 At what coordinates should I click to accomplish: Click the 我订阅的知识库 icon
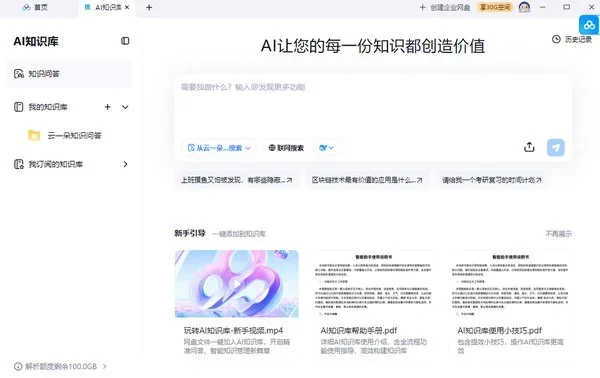[x=18, y=164]
